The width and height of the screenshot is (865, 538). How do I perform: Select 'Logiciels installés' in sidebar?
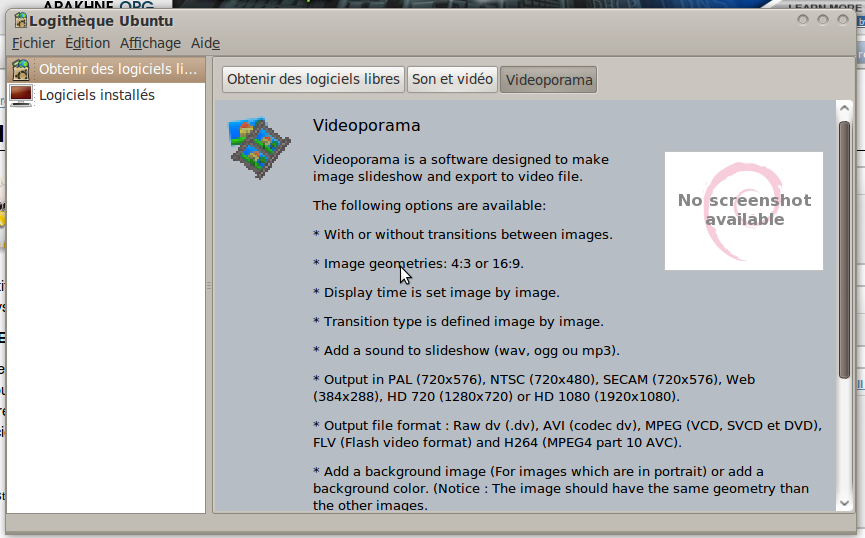coord(106,95)
